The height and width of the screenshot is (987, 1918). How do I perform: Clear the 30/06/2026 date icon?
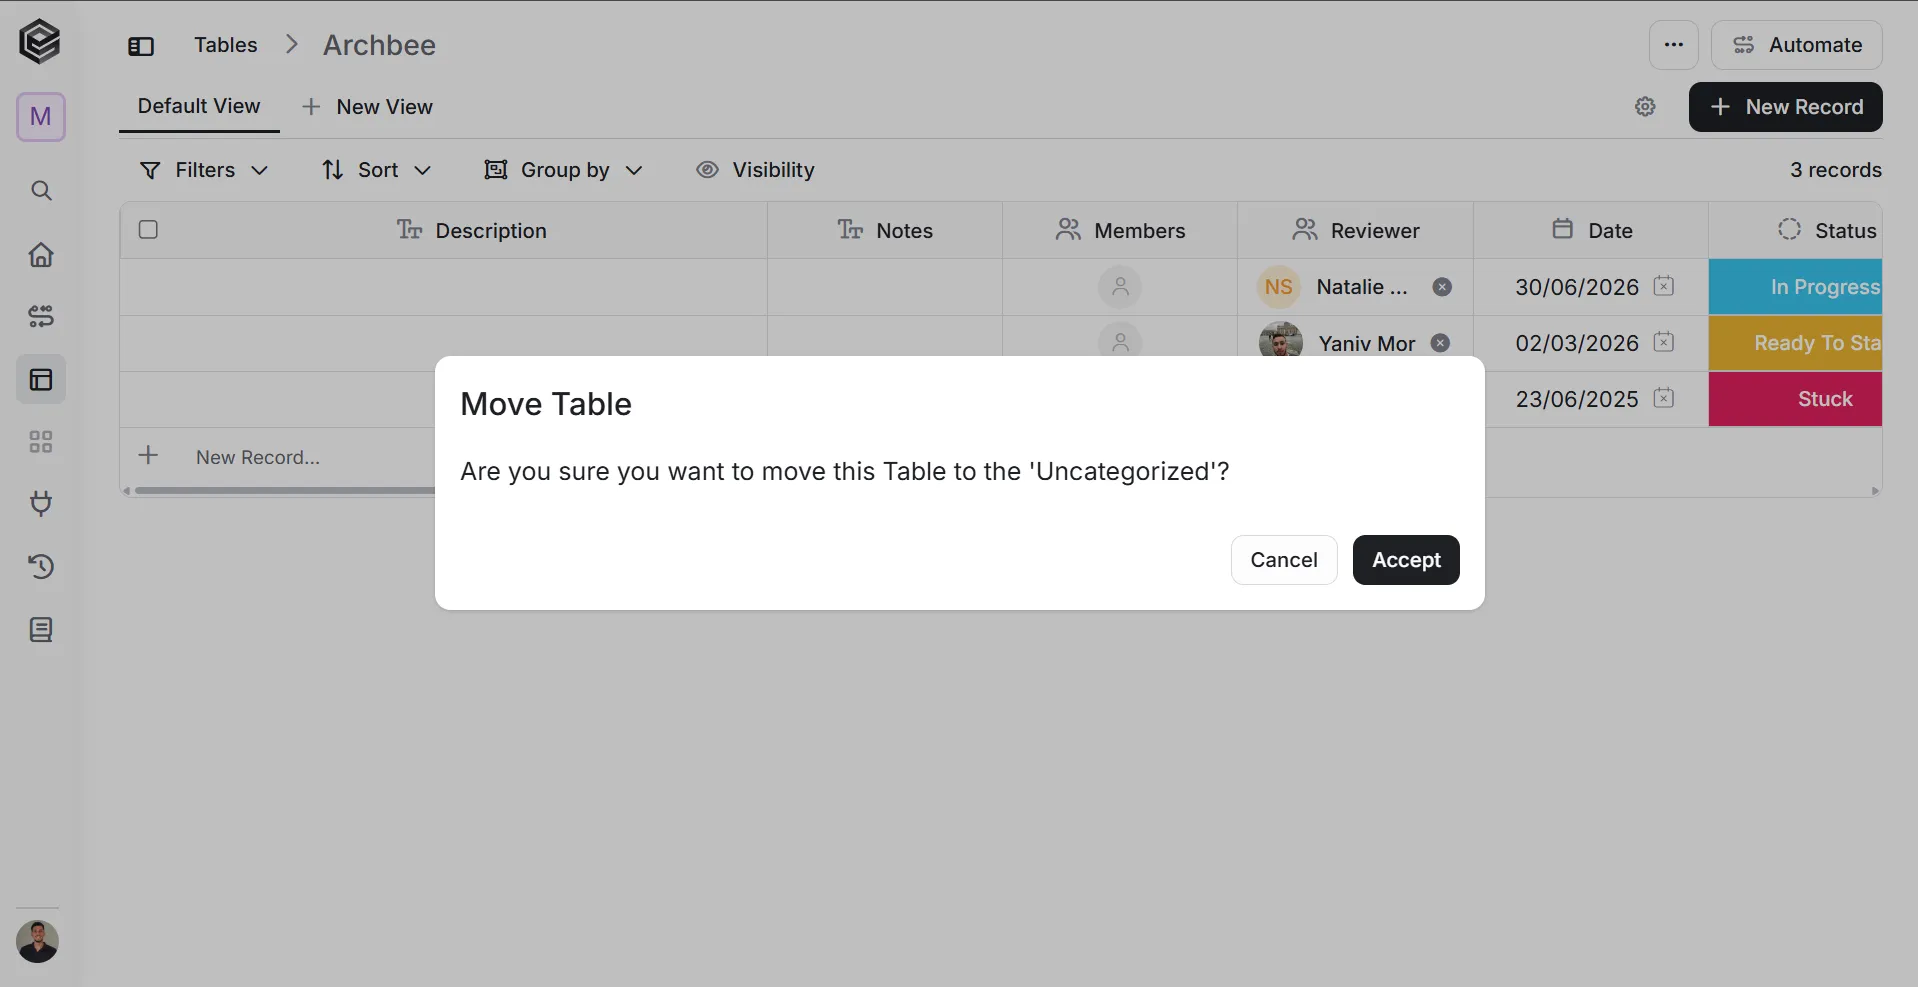tap(1664, 286)
